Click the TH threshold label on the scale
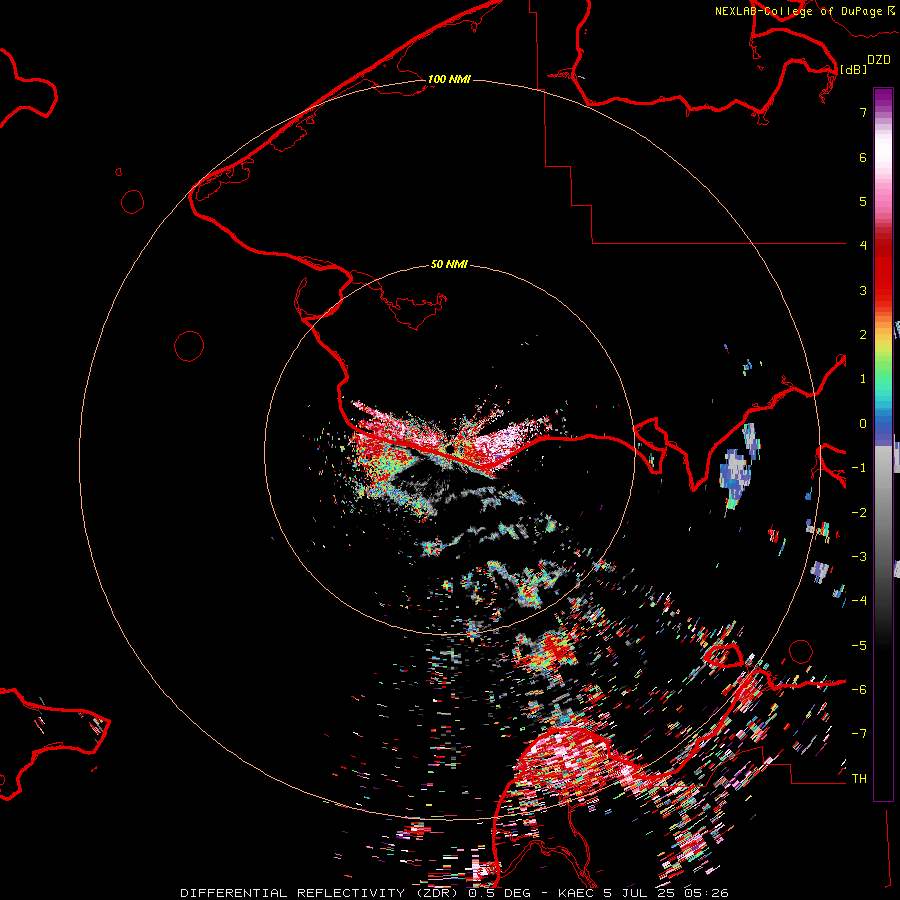Image resolution: width=900 pixels, height=900 pixels. [x=859, y=779]
